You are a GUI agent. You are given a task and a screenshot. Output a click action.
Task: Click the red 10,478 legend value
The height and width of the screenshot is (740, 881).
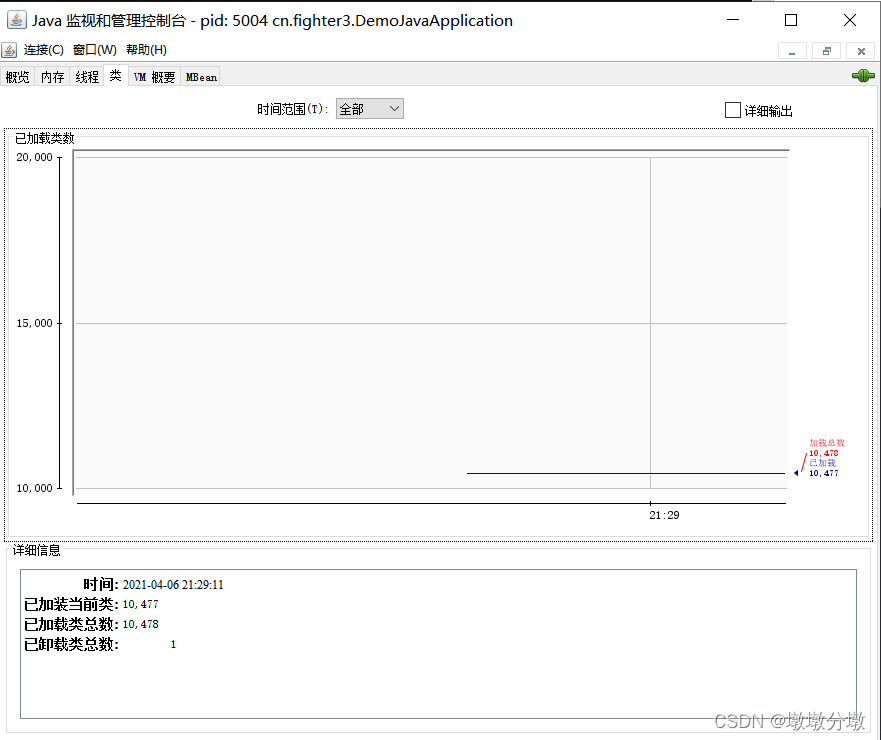click(x=823, y=453)
